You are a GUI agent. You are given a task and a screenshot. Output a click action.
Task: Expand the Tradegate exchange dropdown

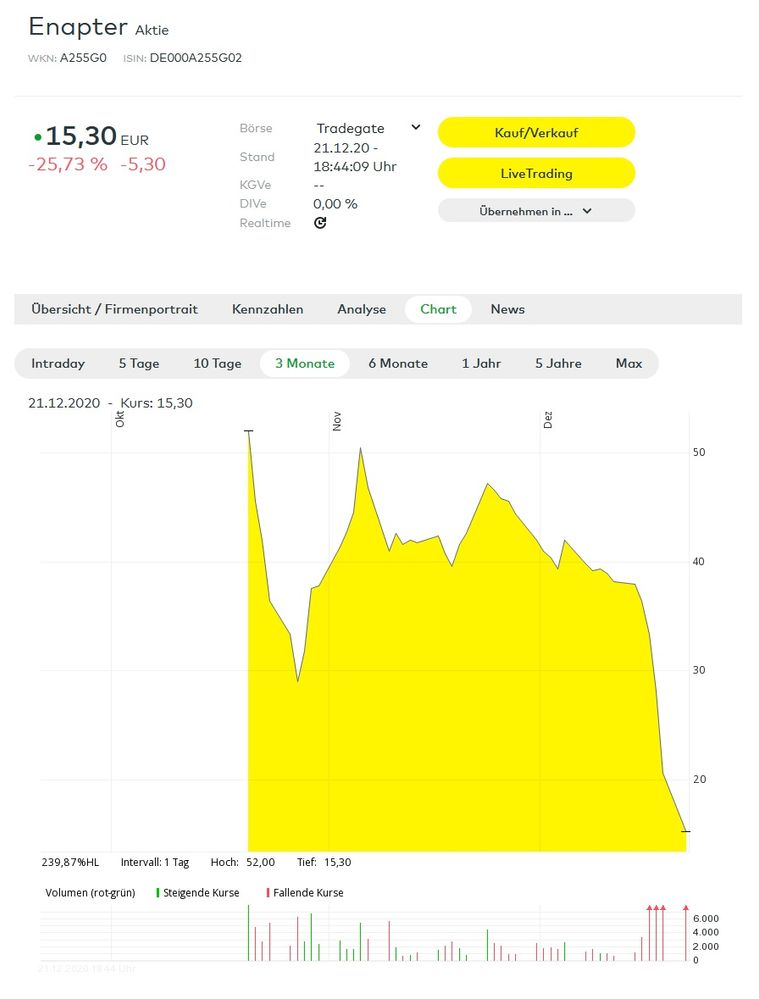(368, 128)
